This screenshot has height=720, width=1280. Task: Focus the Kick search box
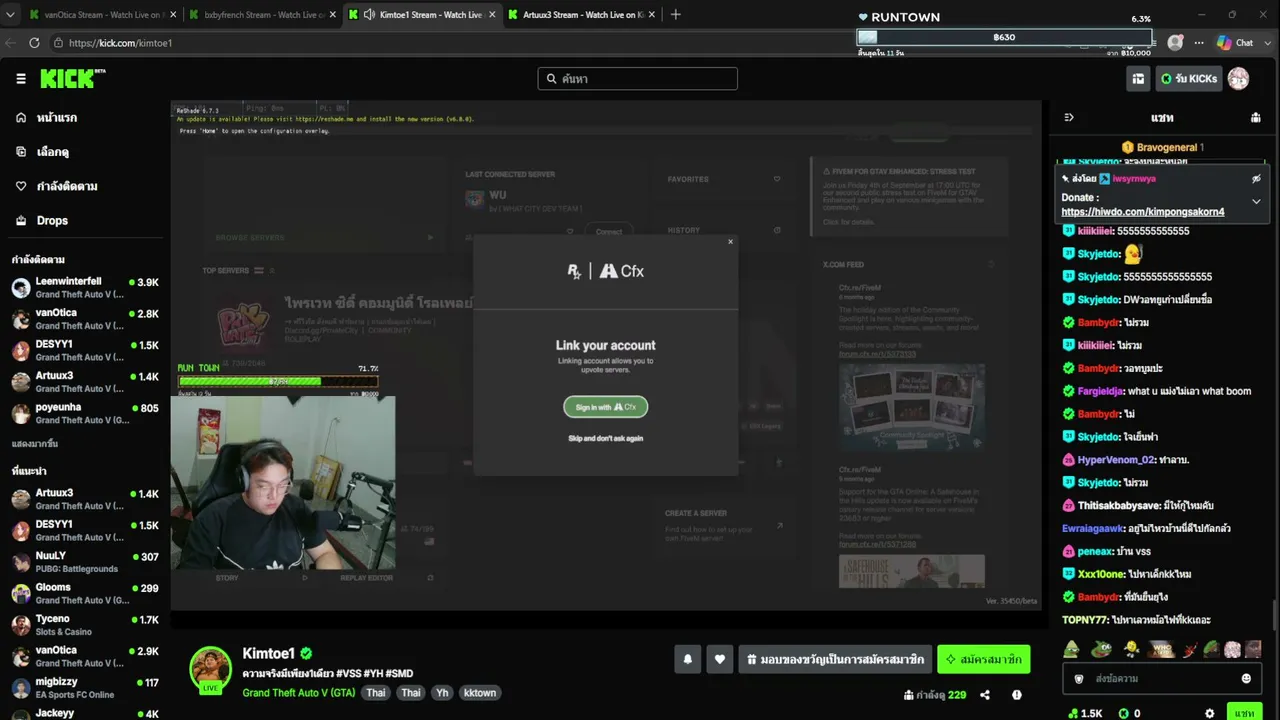tap(638, 79)
